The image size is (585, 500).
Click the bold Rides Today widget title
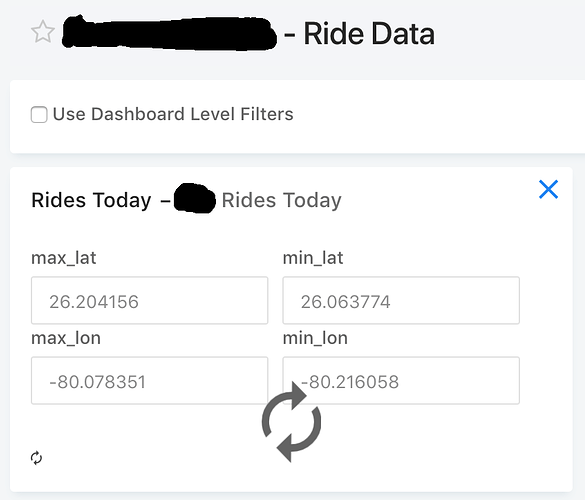click(x=91, y=200)
